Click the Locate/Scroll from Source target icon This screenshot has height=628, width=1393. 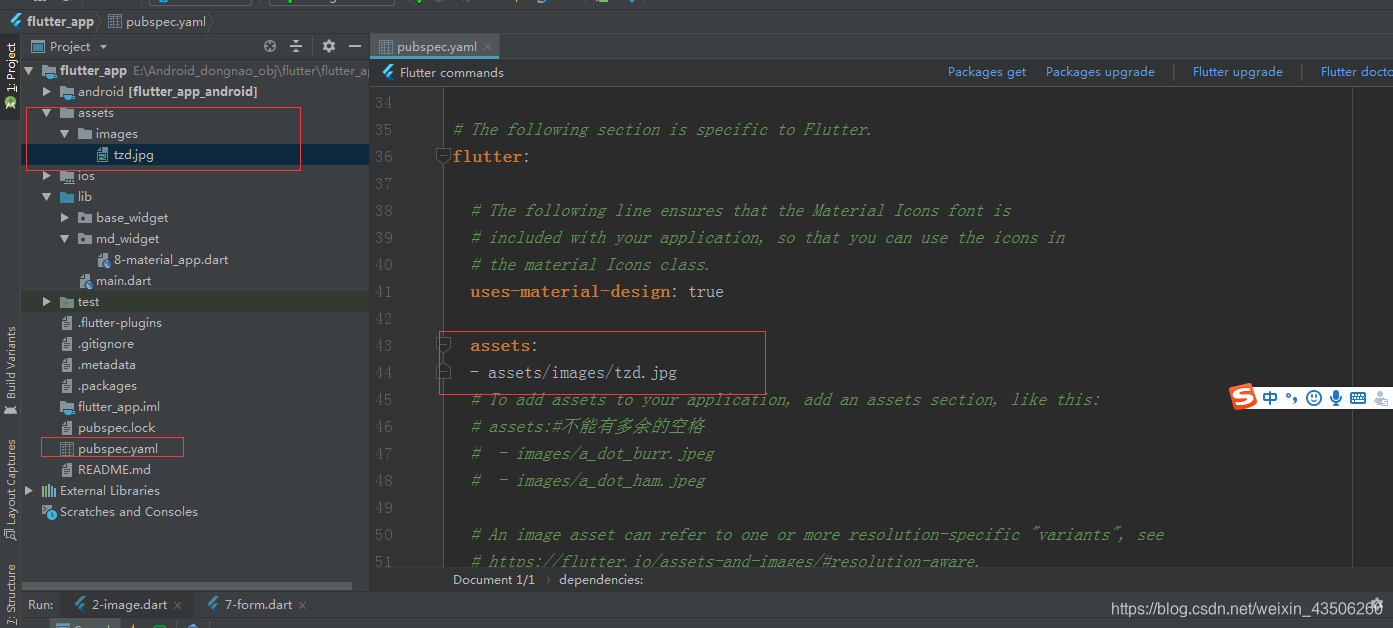pyautogui.click(x=269, y=46)
